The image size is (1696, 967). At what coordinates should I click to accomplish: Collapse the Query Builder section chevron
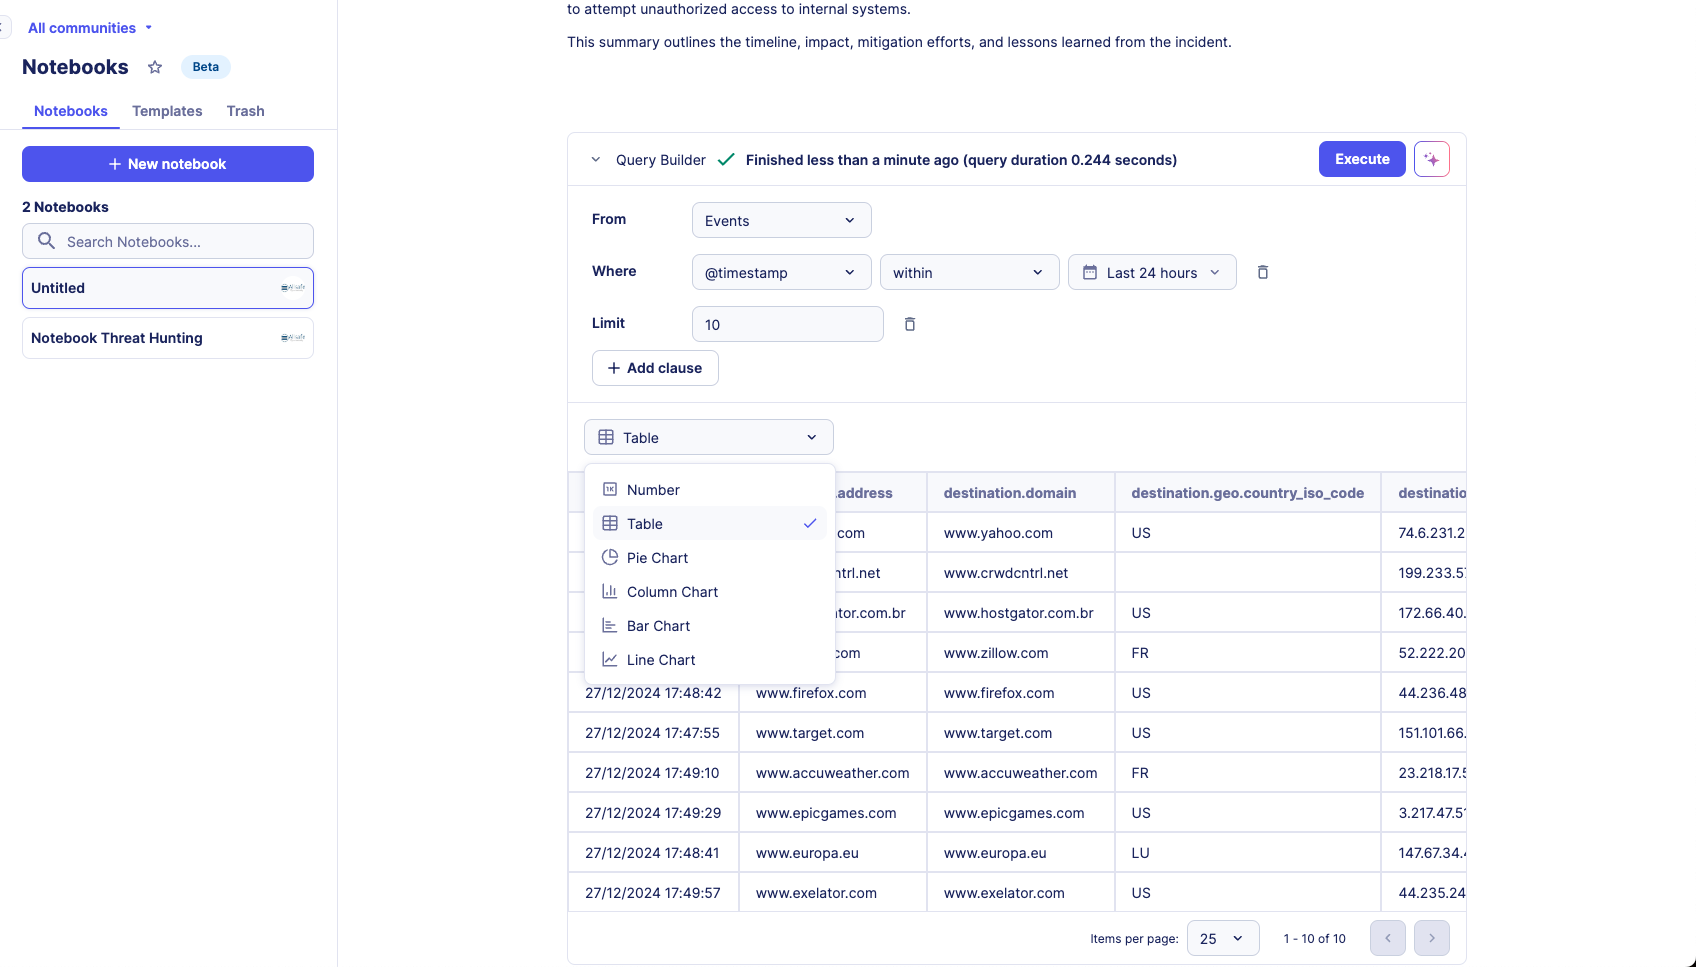(596, 160)
